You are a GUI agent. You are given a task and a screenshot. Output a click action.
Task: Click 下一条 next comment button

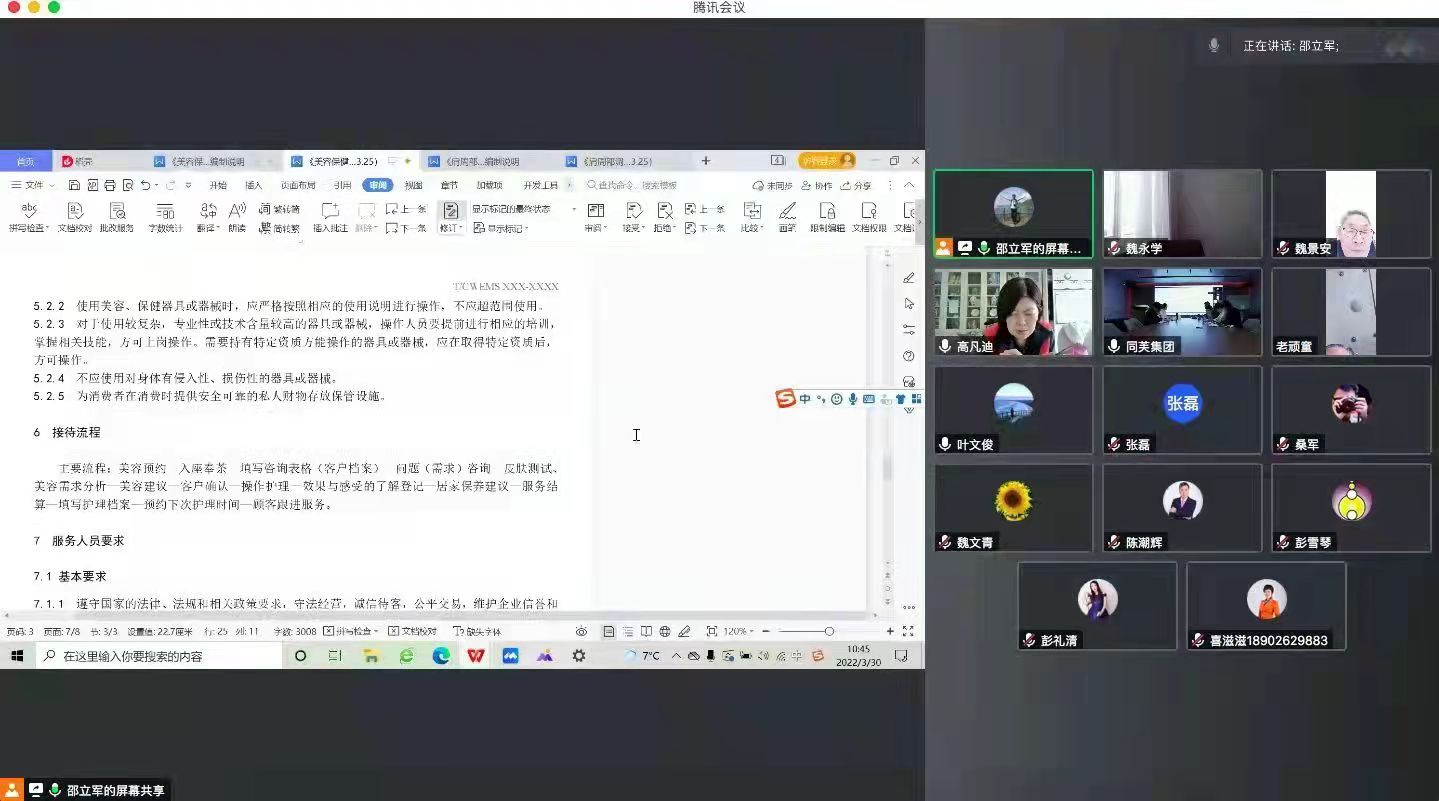[x=406, y=228]
